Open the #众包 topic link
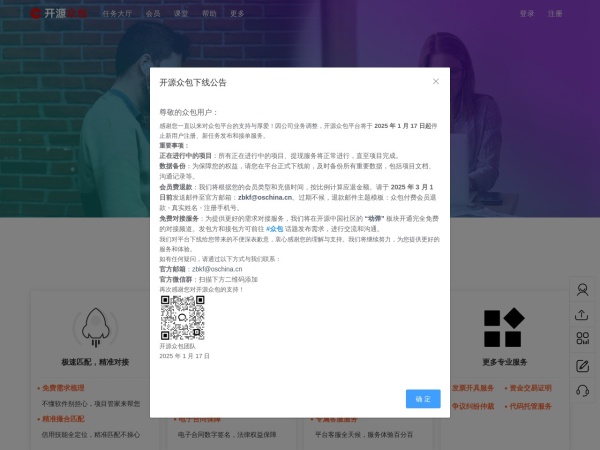This screenshot has height=450, width=600. coord(274,229)
